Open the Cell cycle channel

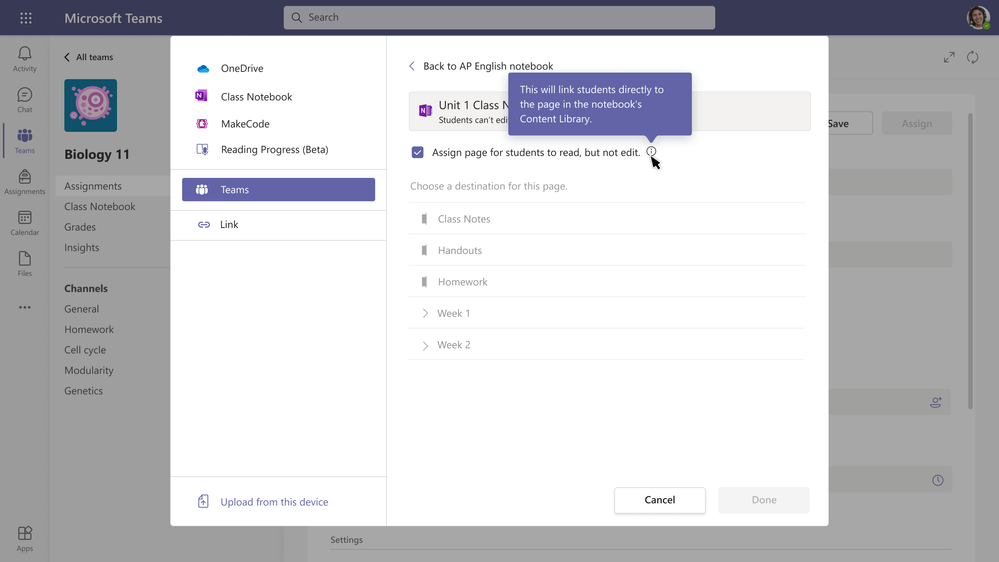(x=85, y=350)
